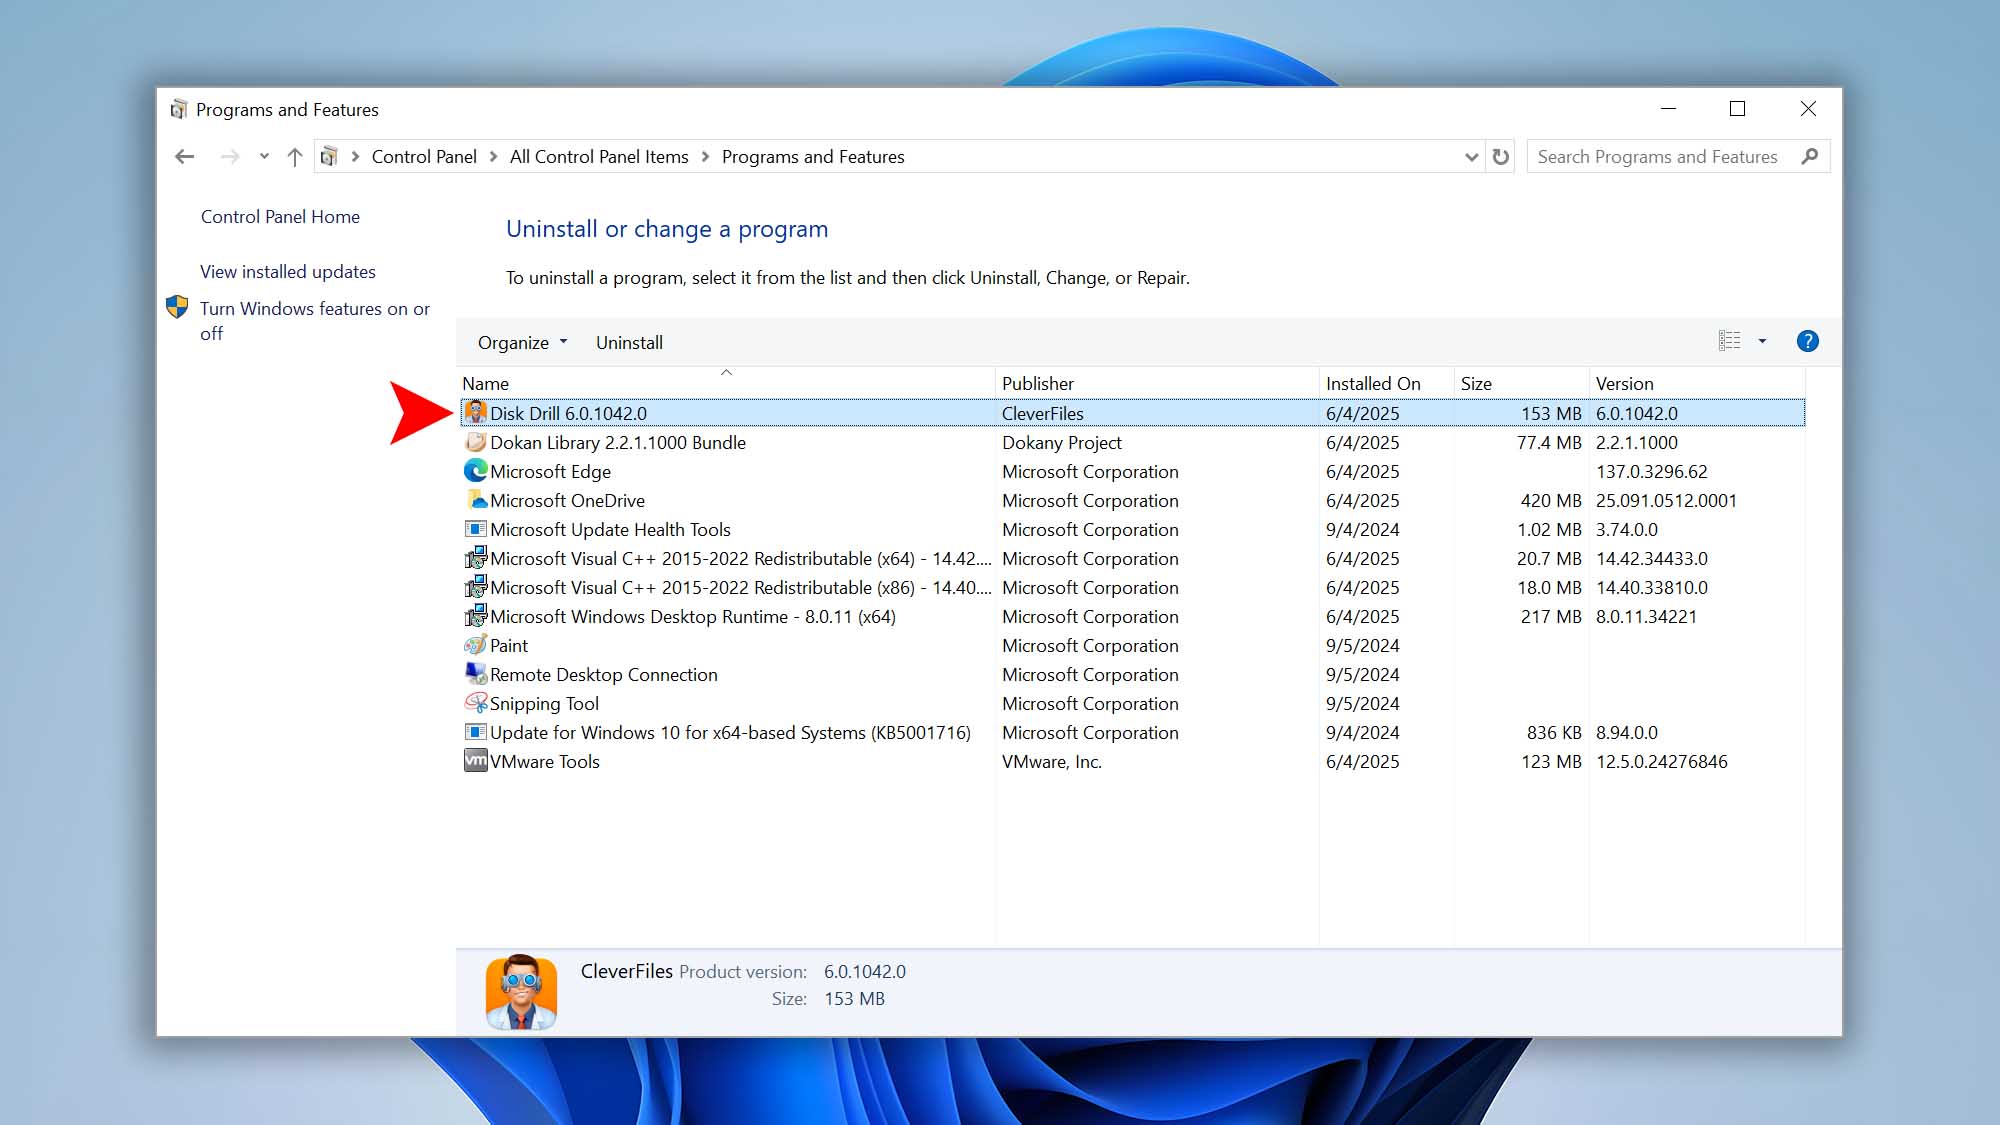Sort by Size column header

[1521, 383]
